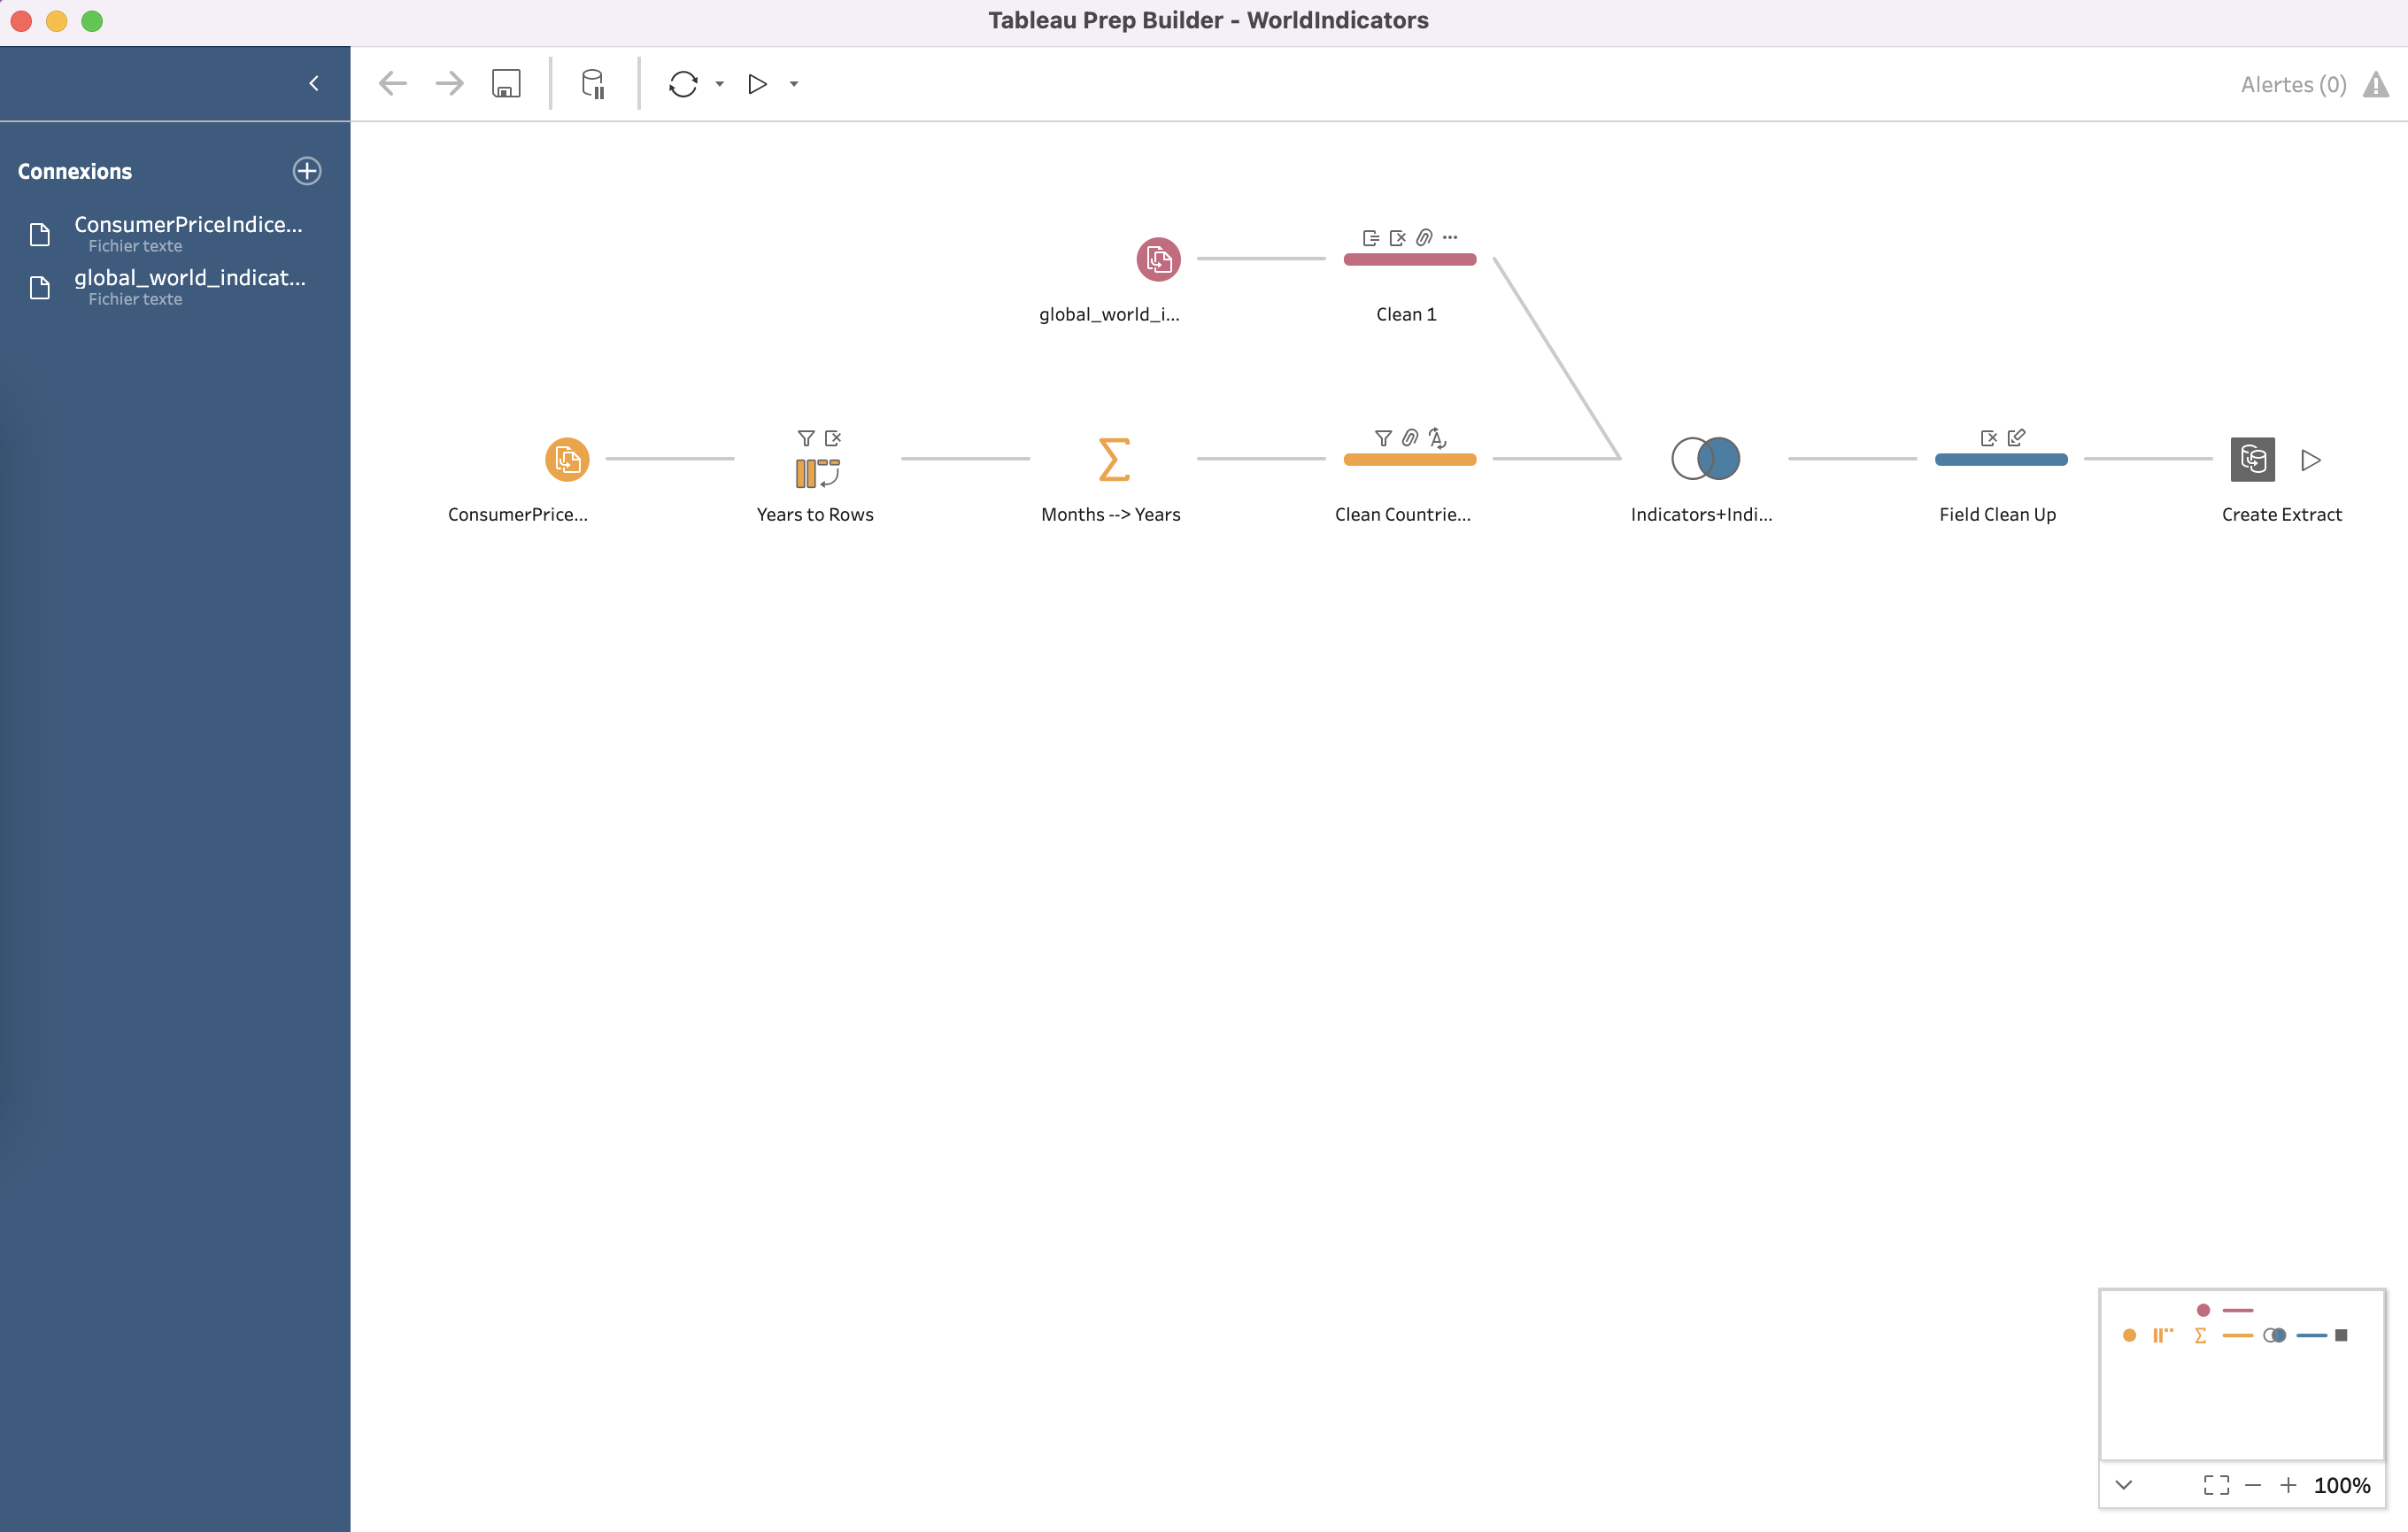
Task: Select the Clean Countrie step bar
Action: point(1409,460)
